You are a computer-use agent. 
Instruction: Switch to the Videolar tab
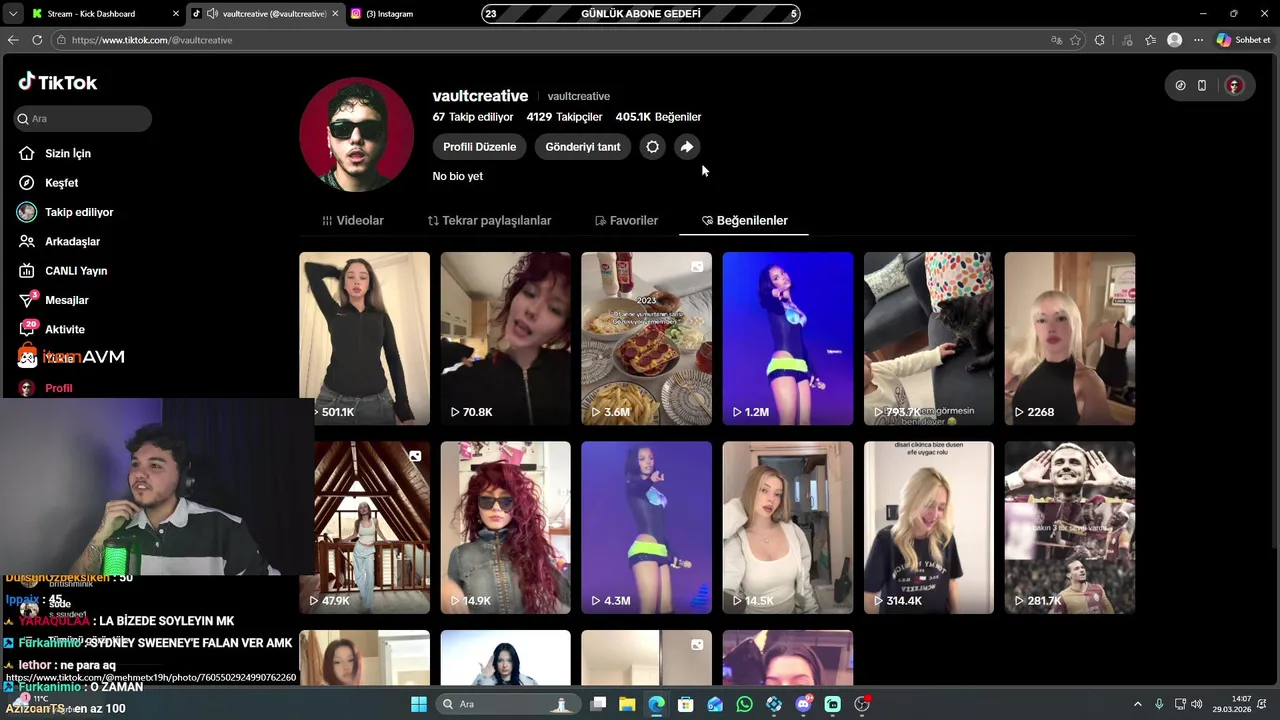click(353, 220)
